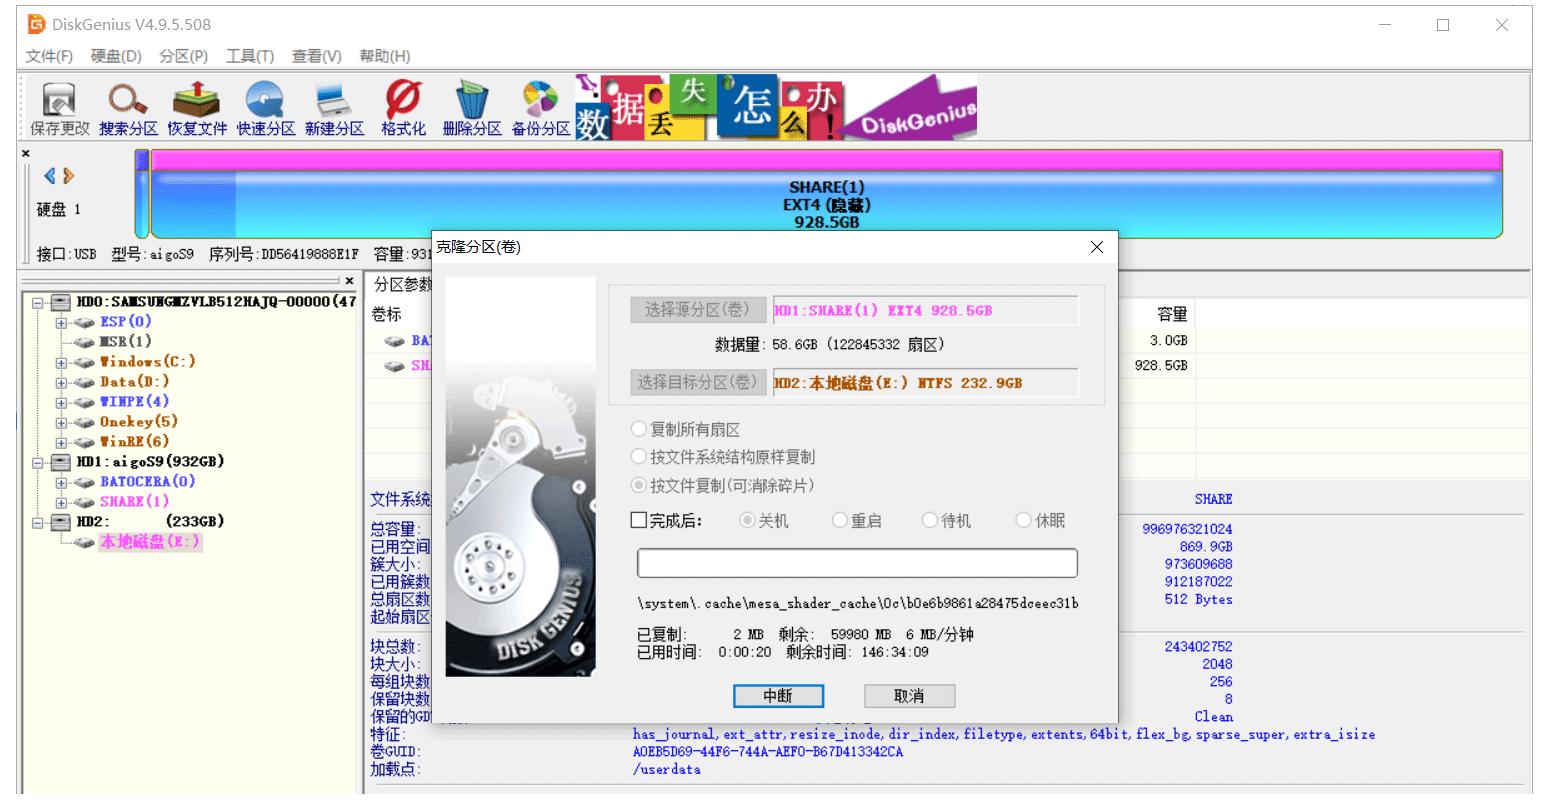Click the 格式化 icon
Screen dimensions: 1550x800
(400, 107)
